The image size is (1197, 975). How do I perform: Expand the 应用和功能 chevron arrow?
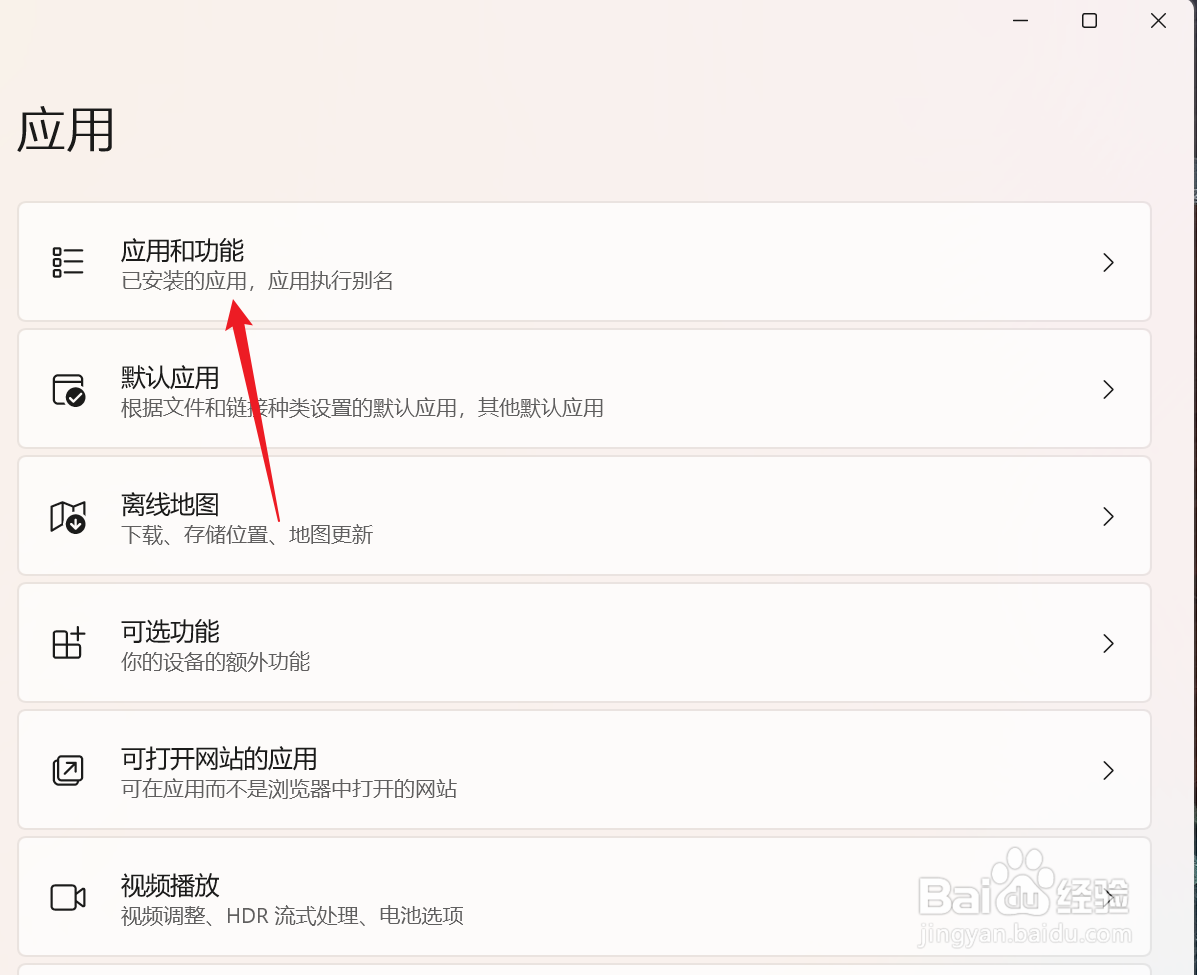[x=1108, y=262]
